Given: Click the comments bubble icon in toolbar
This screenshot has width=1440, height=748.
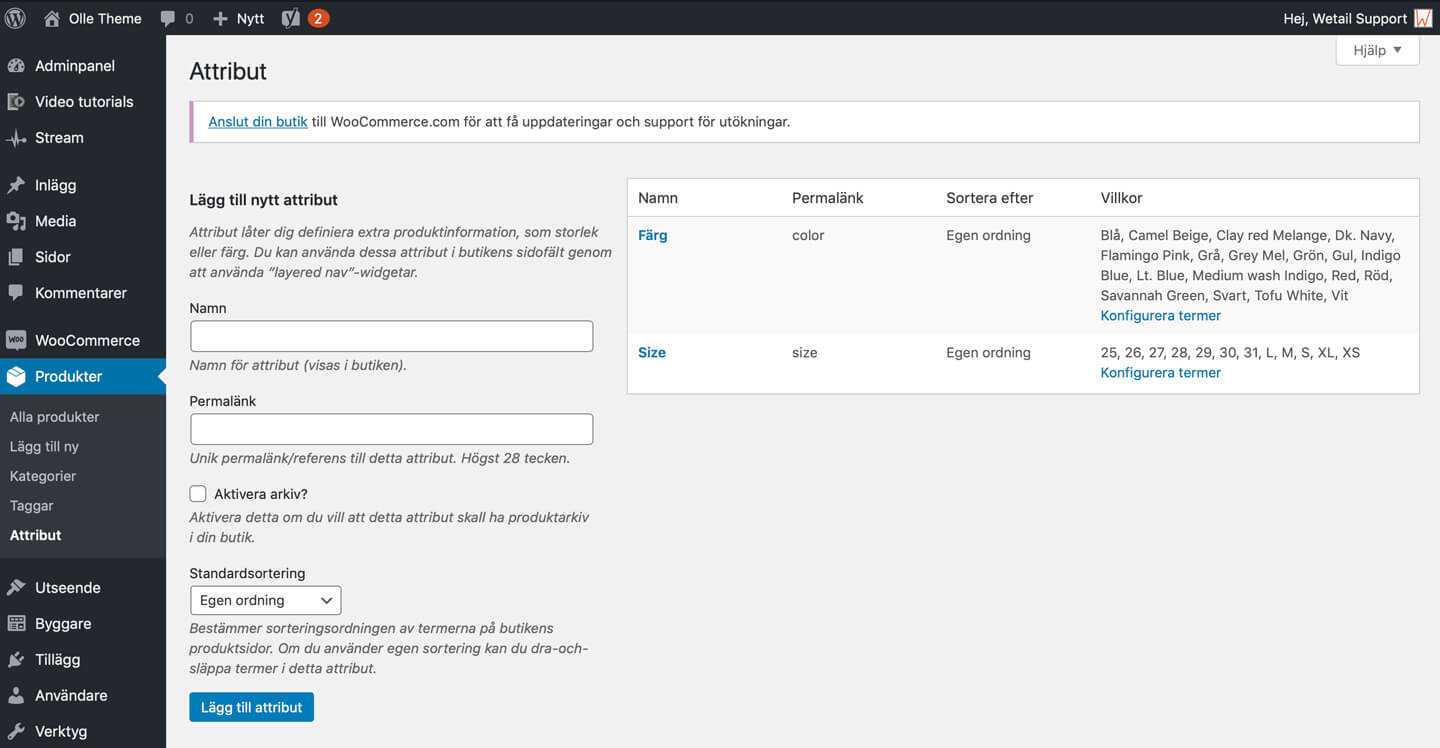Looking at the screenshot, I should [x=168, y=18].
